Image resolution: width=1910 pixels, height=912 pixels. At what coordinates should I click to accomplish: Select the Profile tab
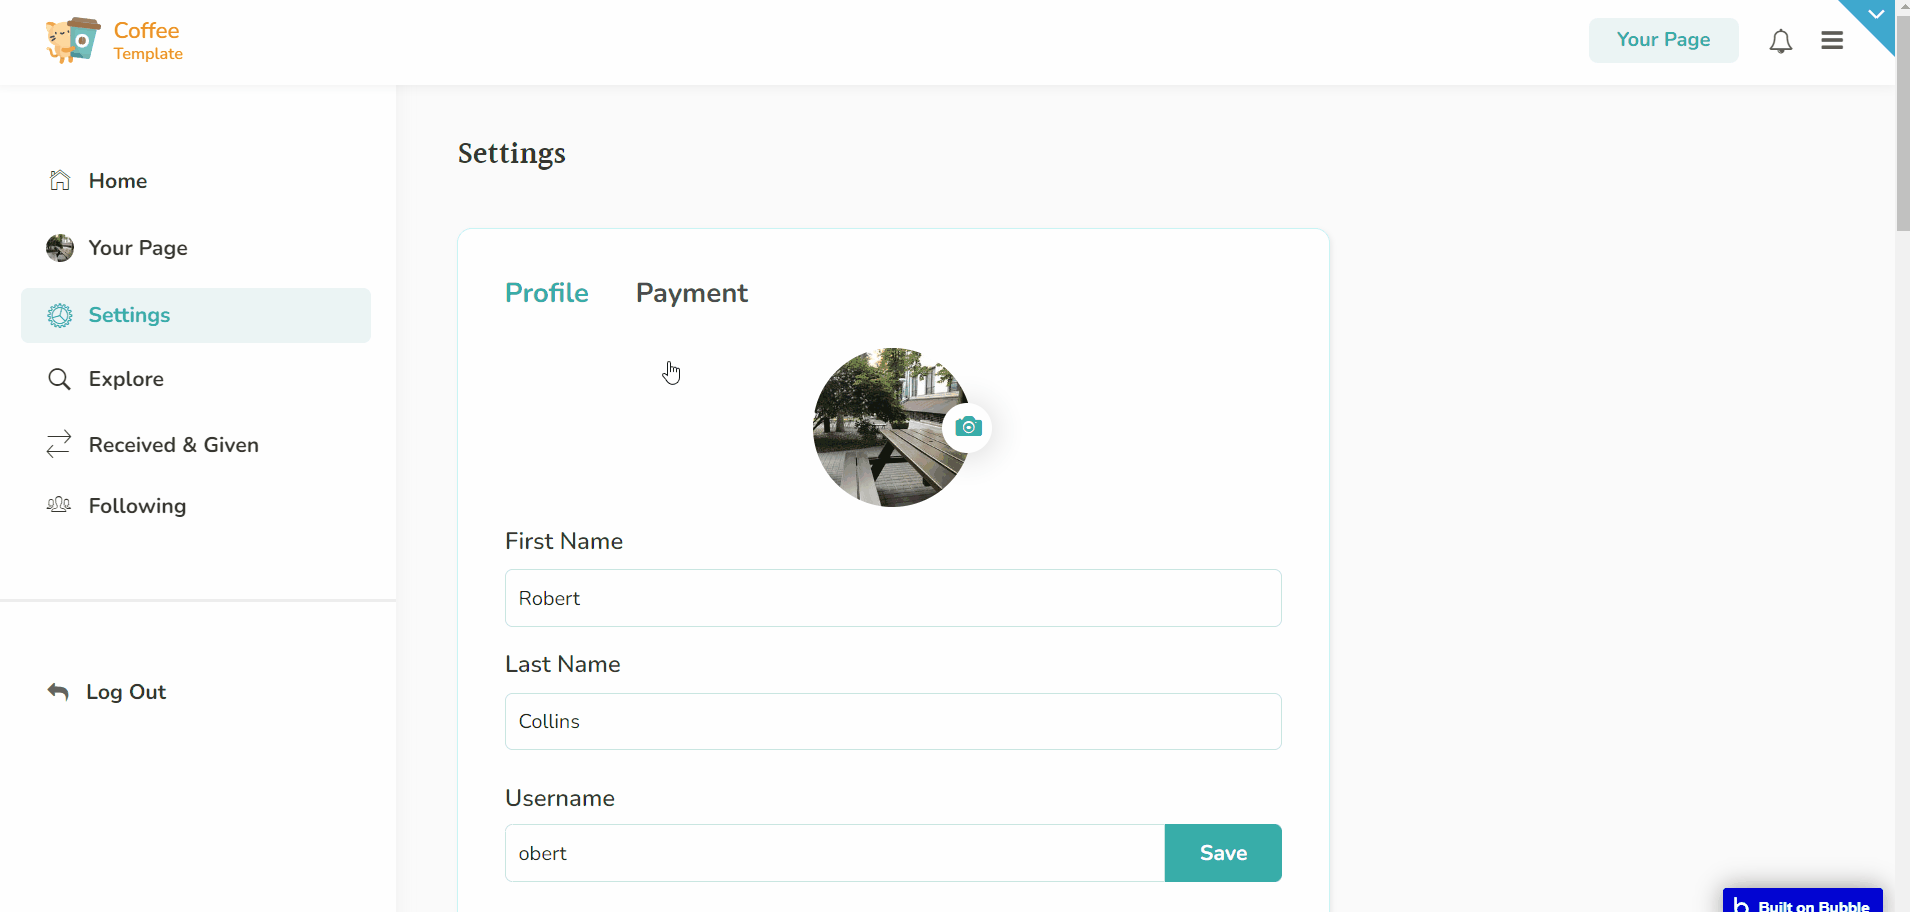coord(547,293)
